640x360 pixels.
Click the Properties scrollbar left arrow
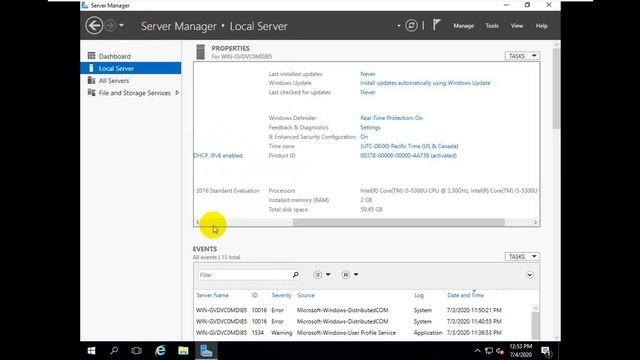198,222
